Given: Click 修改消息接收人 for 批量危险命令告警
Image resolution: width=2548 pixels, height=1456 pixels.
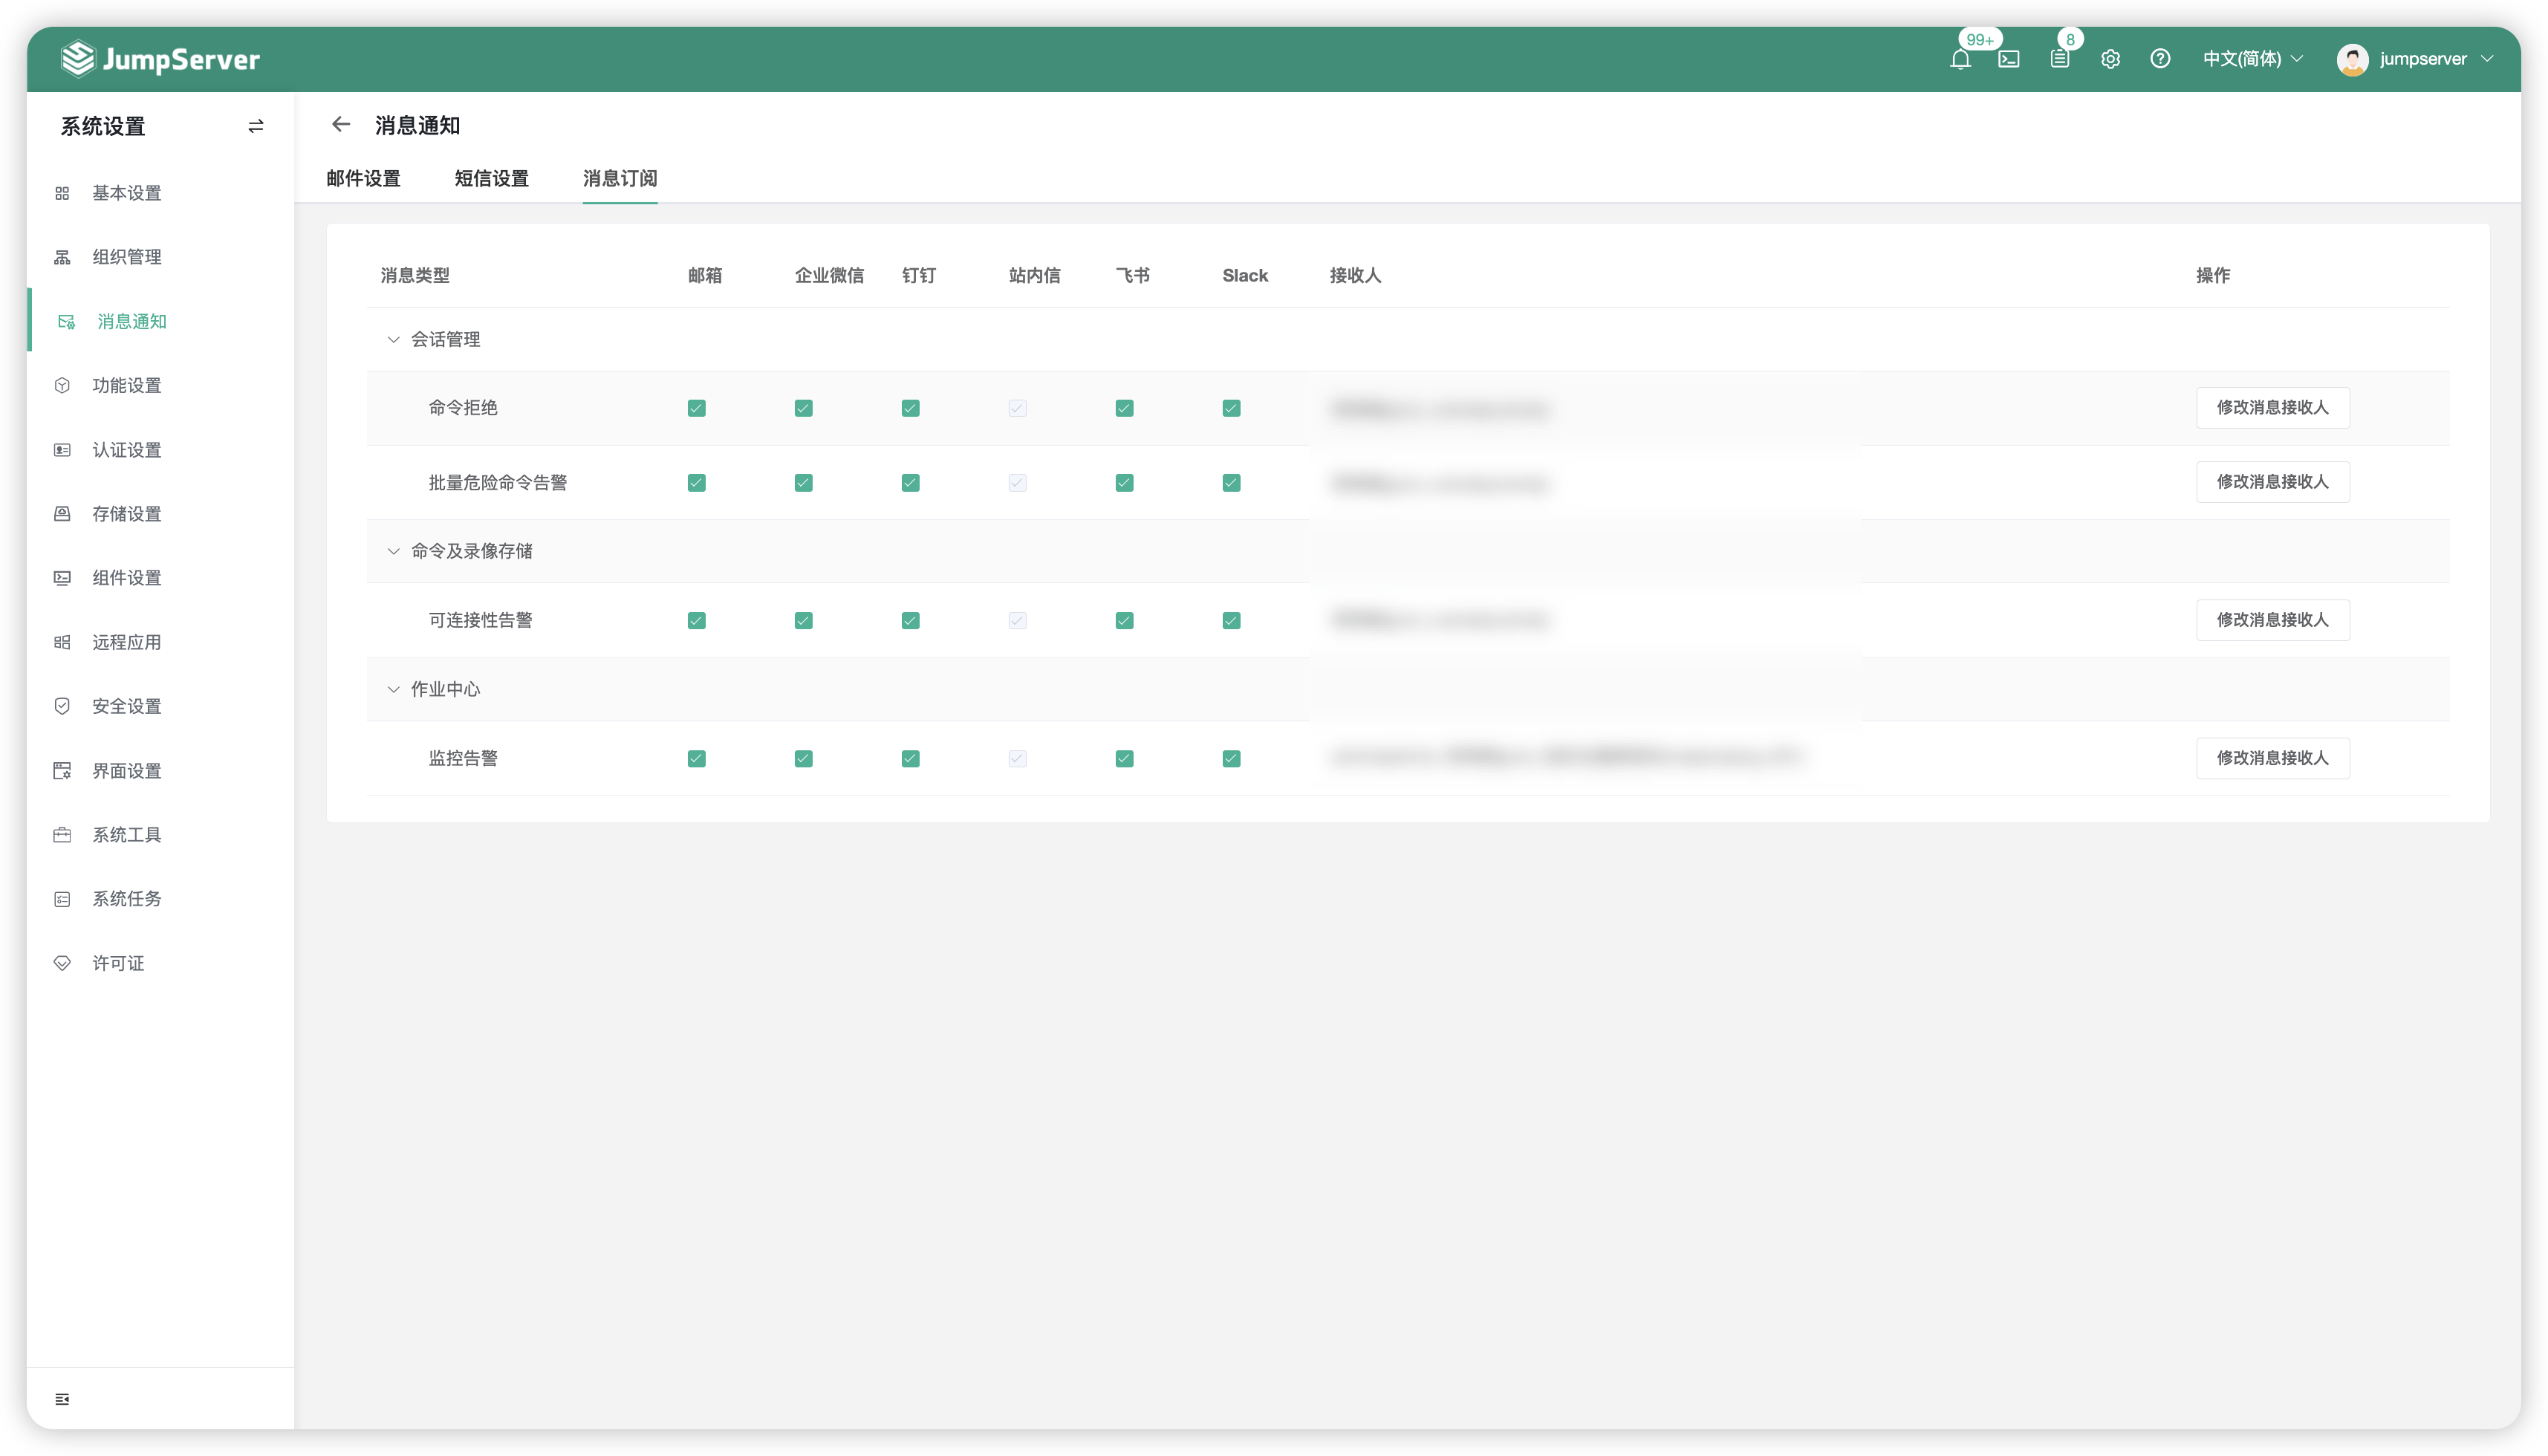Looking at the screenshot, I should click(2273, 482).
